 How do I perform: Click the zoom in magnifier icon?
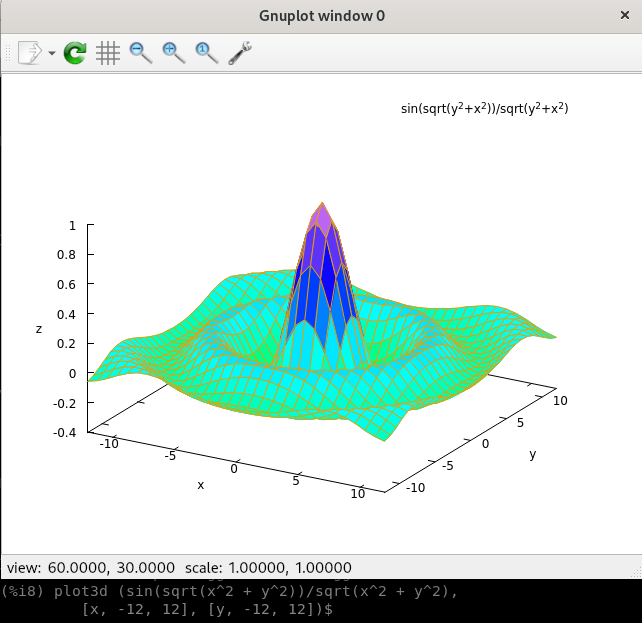pos(174,53)
